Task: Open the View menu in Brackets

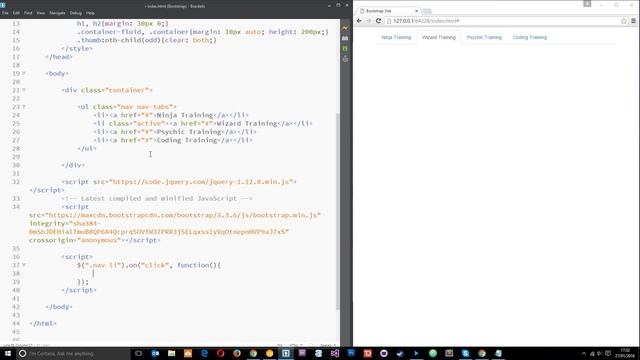Action: 41,13
